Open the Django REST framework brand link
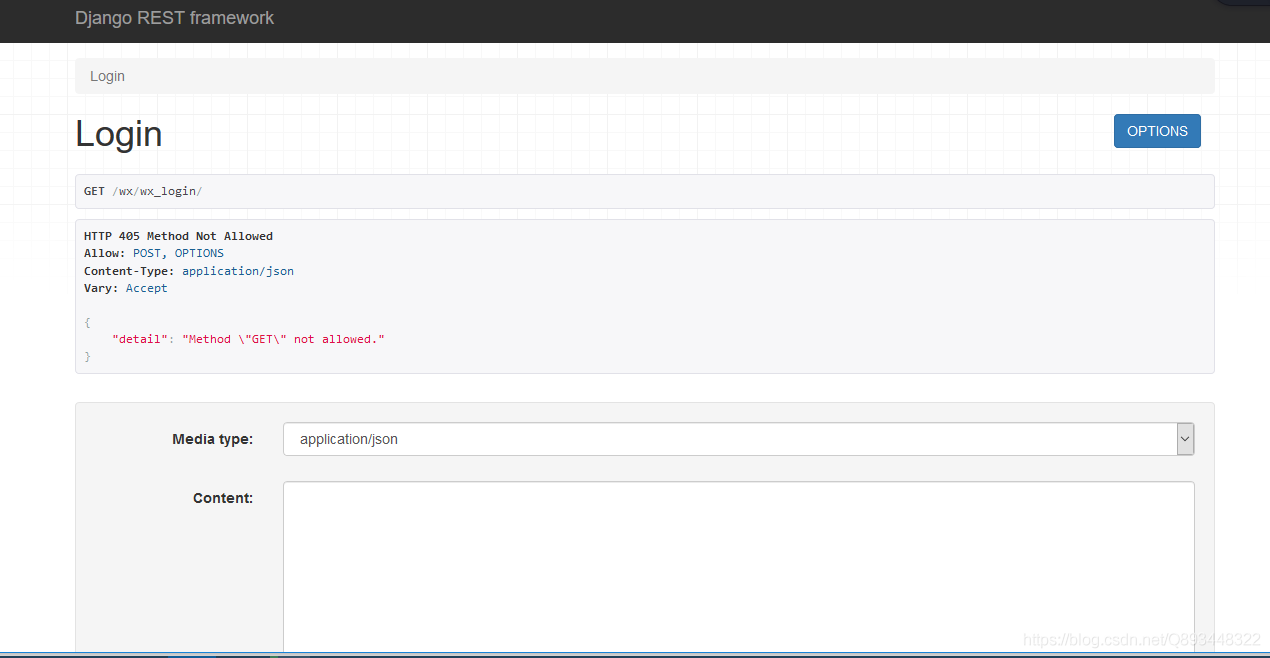Screen dimensions: 1270x658 coord(174,18)
